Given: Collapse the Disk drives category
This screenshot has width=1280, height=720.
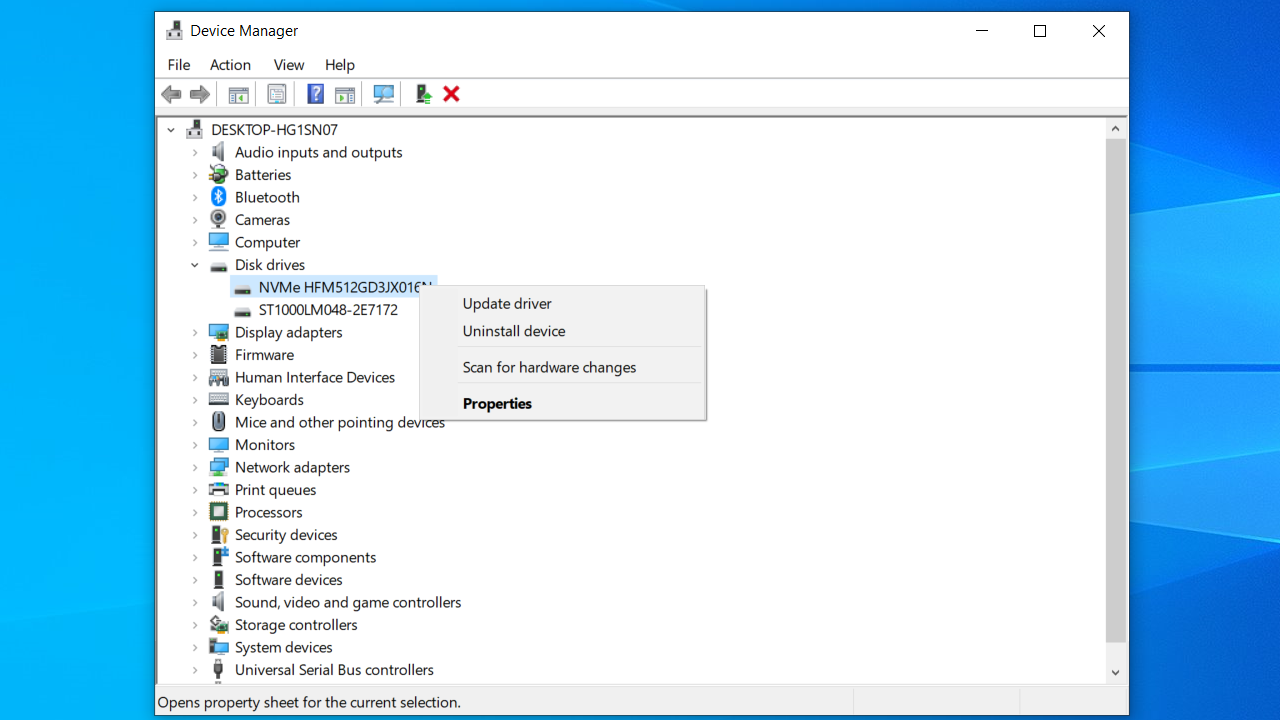Looking at the screenshot, I should 195,265.
